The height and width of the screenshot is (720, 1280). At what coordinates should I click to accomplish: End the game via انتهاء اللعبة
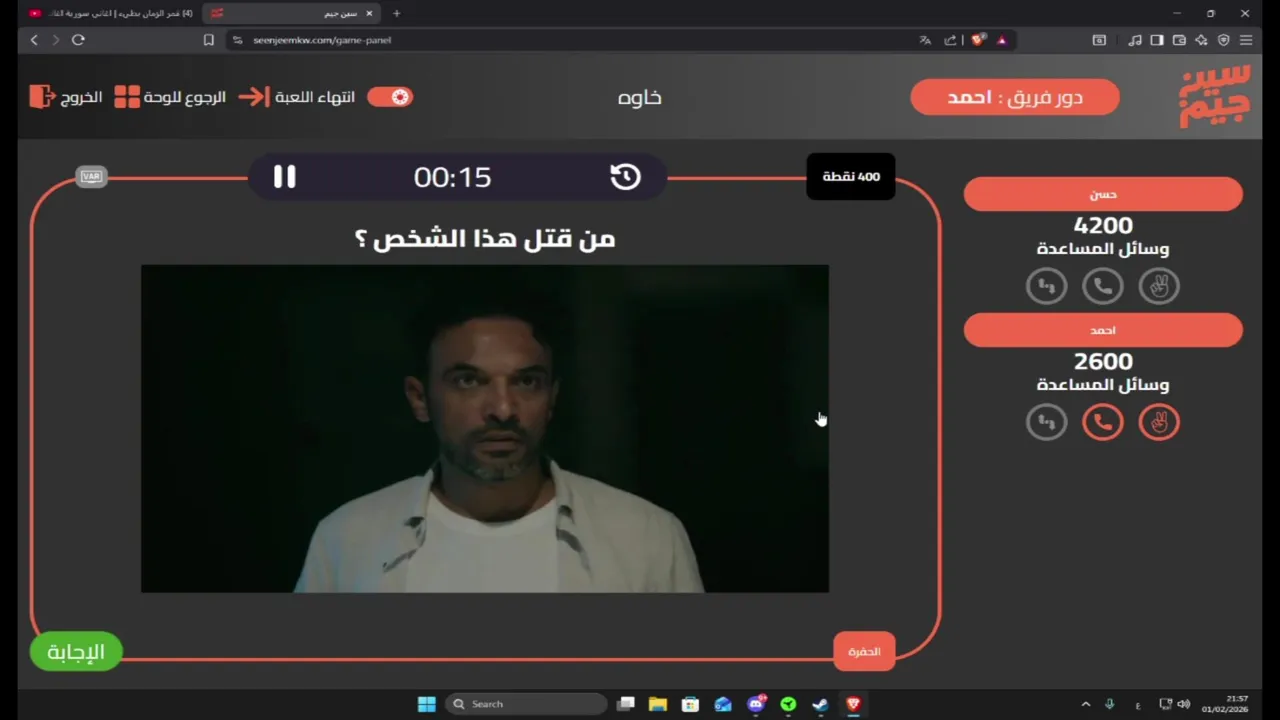coord(296,97)
